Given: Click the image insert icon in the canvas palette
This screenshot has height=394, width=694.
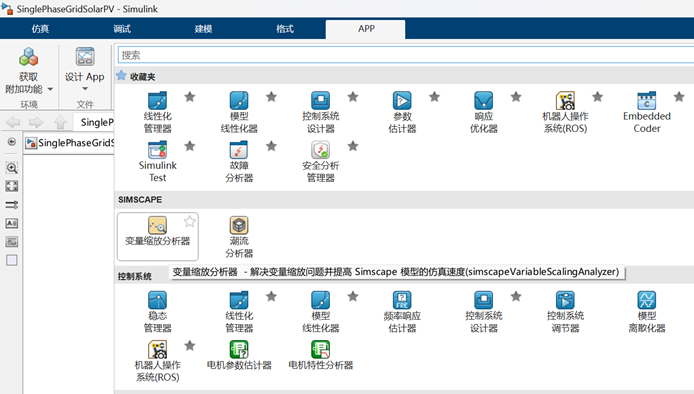Looking at the screenshot, I should coord(12,242).
